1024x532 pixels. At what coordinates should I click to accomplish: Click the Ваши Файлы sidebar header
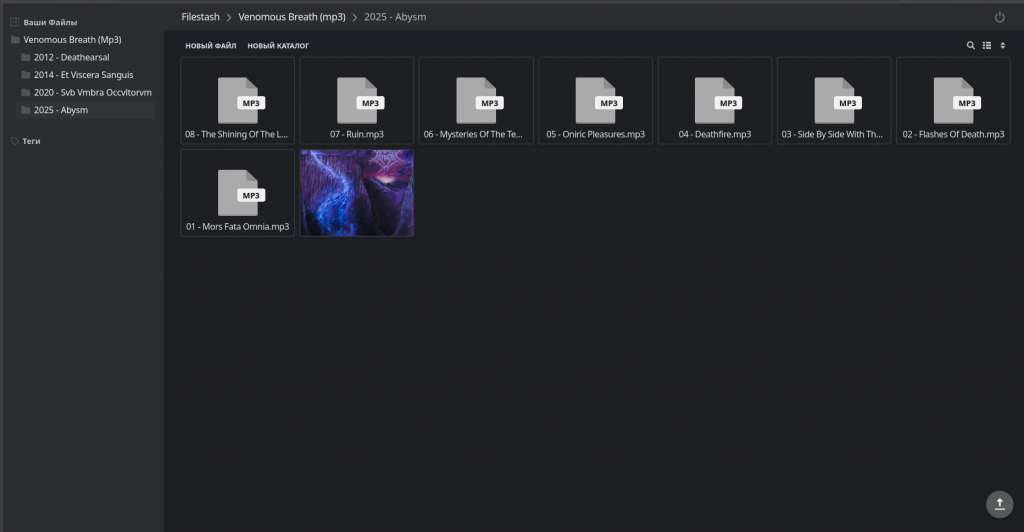pyautogui.click(x=50, y=22)
